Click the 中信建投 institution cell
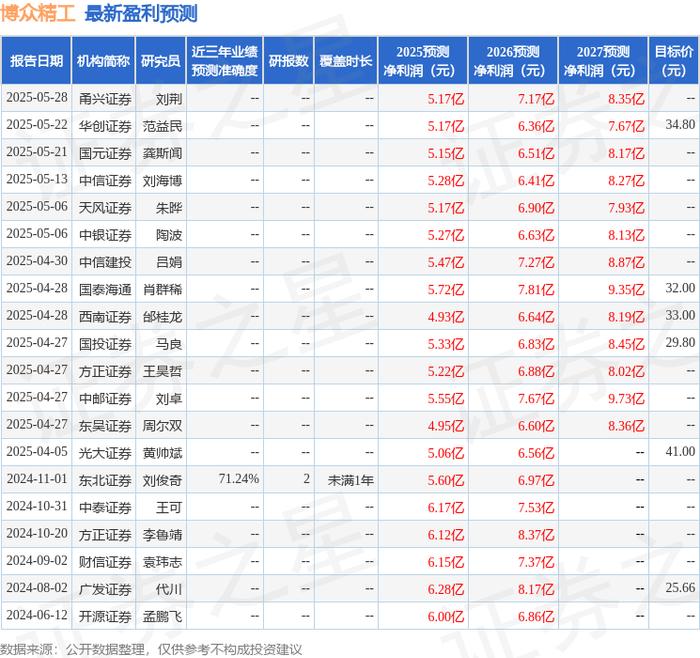Image resolution: width=700 pixels, height=658 pixels. click(x=105, y=262)
